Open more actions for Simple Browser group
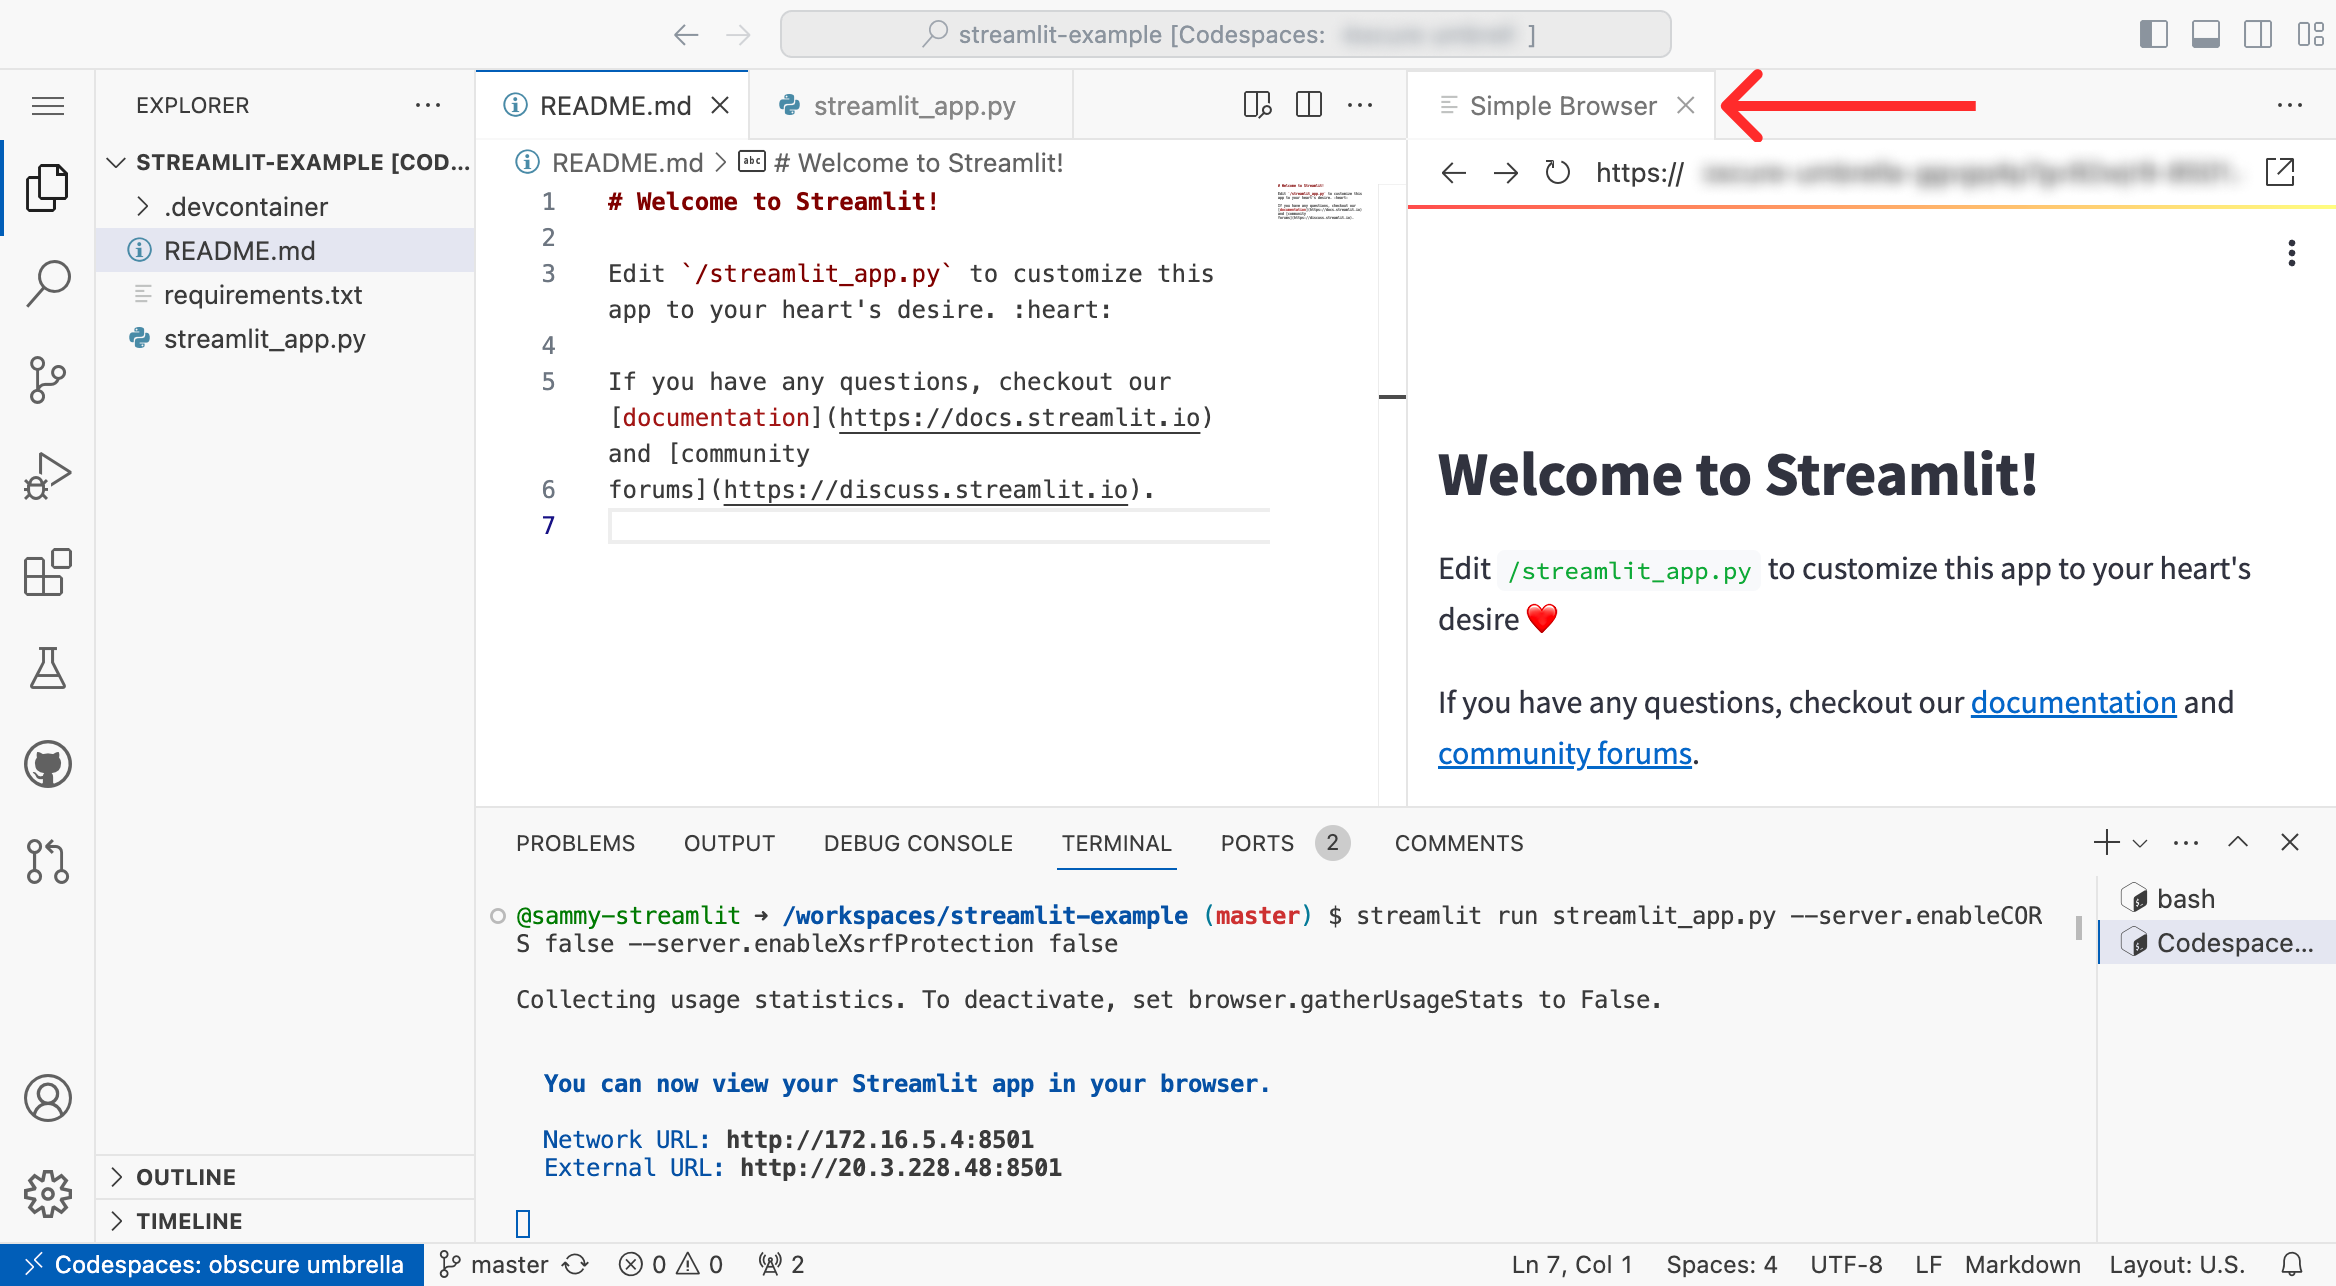 (x=2290, y=105)
